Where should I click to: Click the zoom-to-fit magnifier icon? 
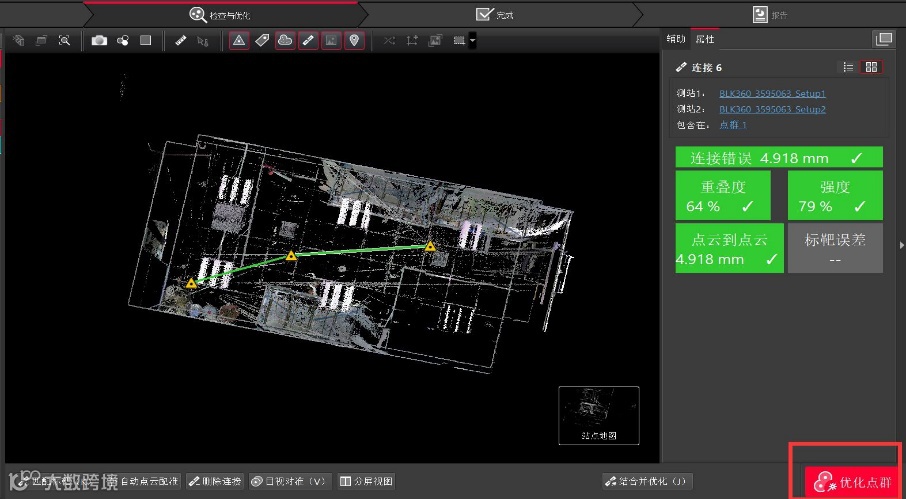(64, 41)
